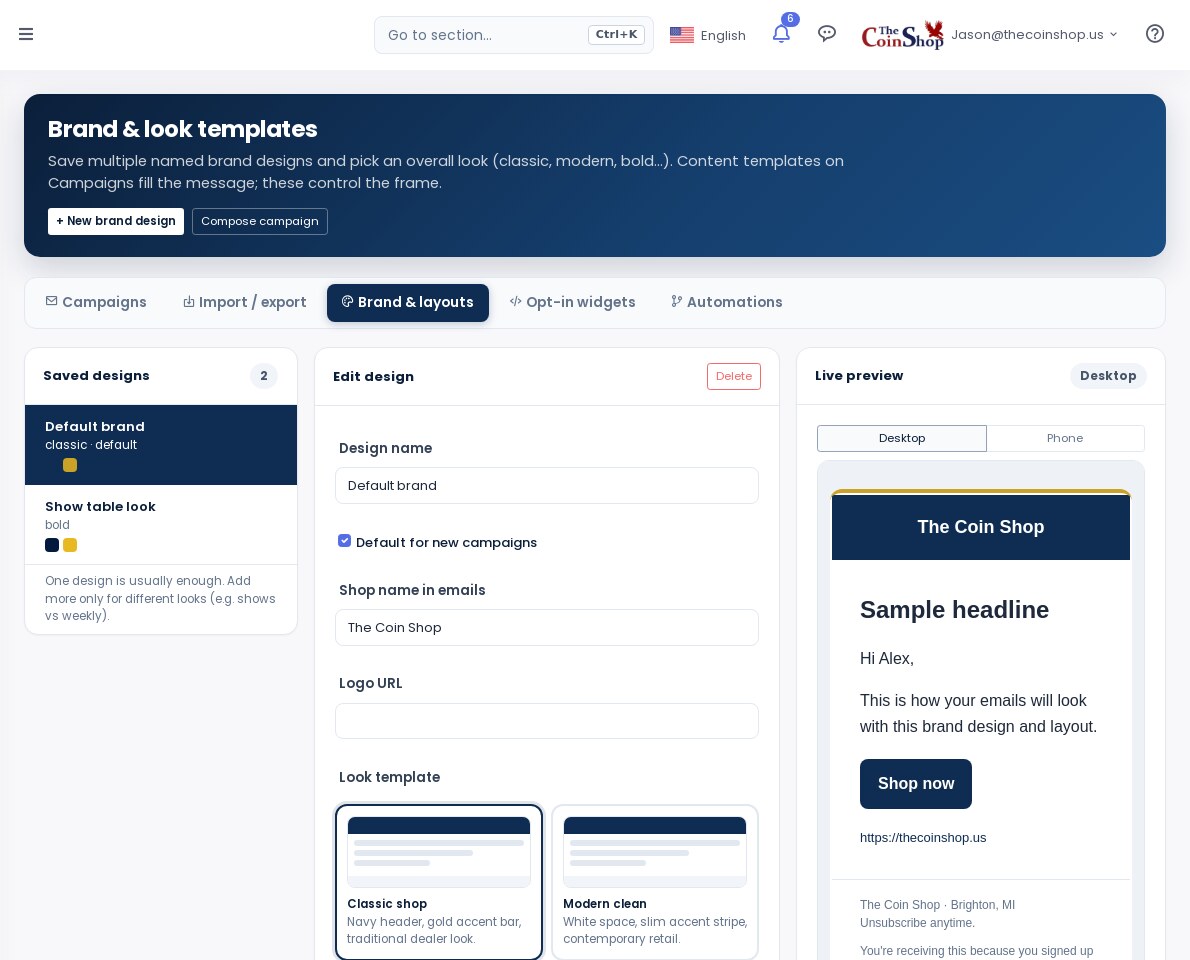
Task: Click the Shop now preview button
Action: click(915, 784)
